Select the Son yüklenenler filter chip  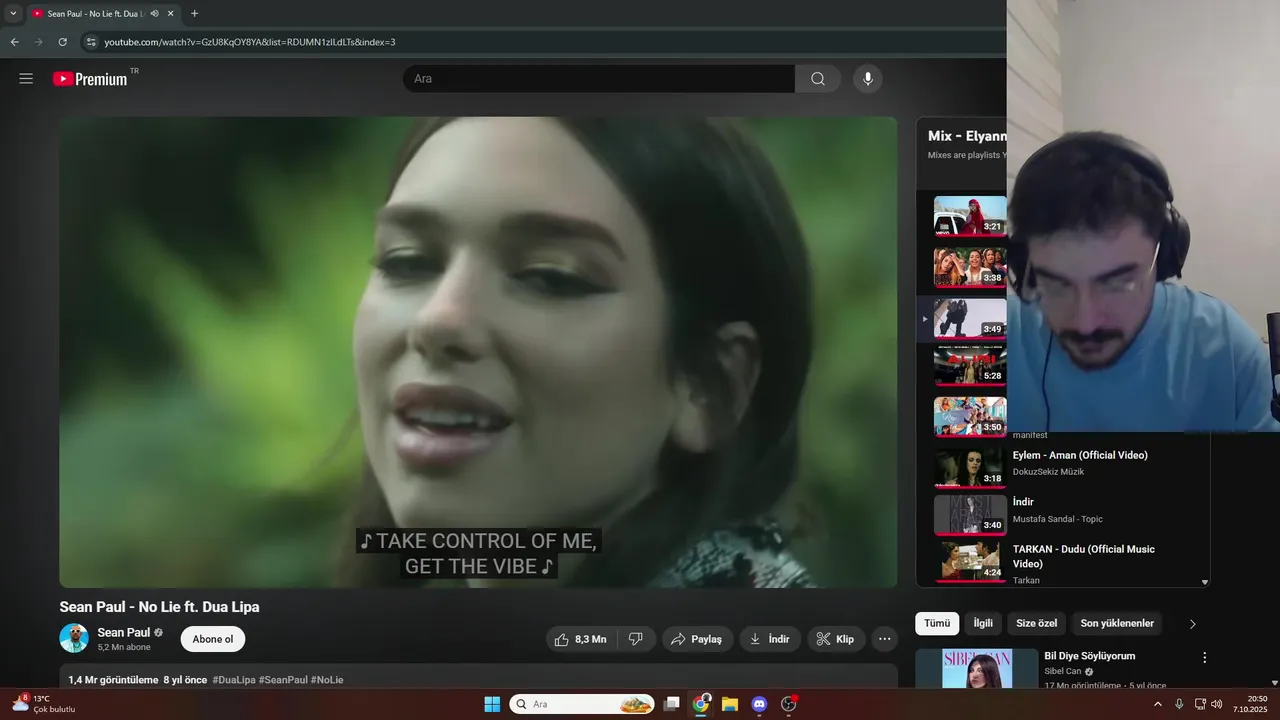1117,624
